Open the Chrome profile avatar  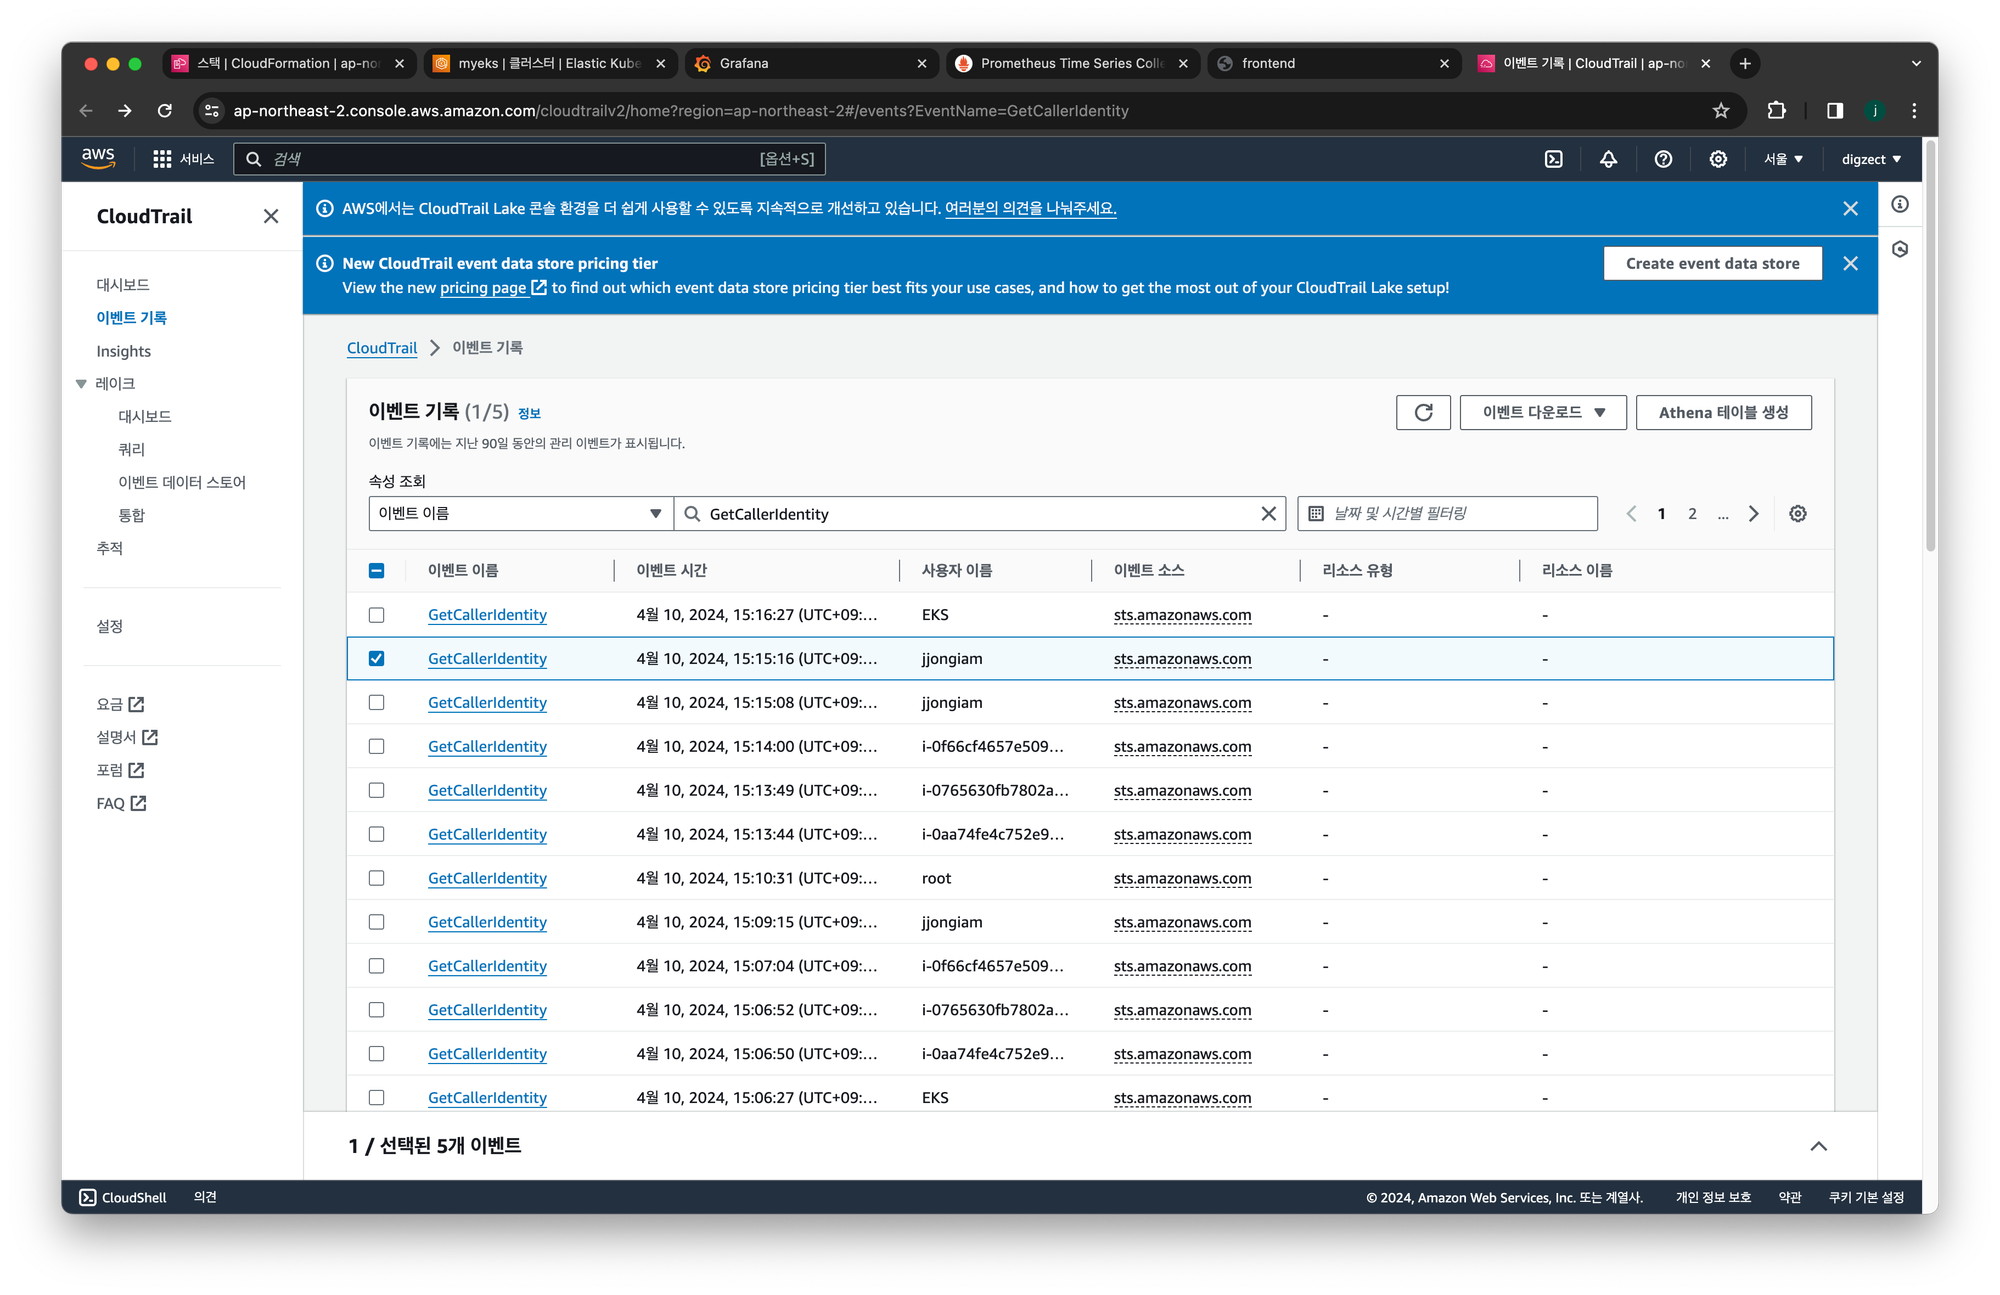point(1875,111)
